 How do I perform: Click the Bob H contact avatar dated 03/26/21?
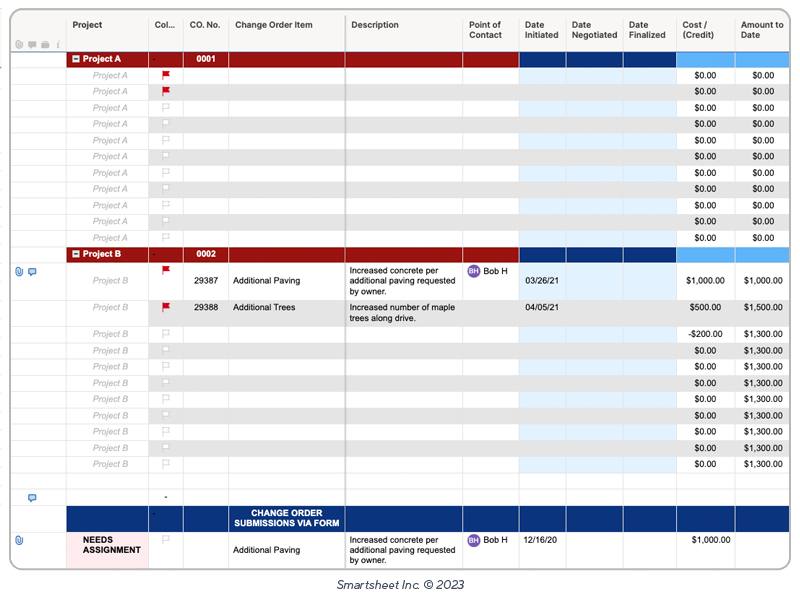coord(474,271)
